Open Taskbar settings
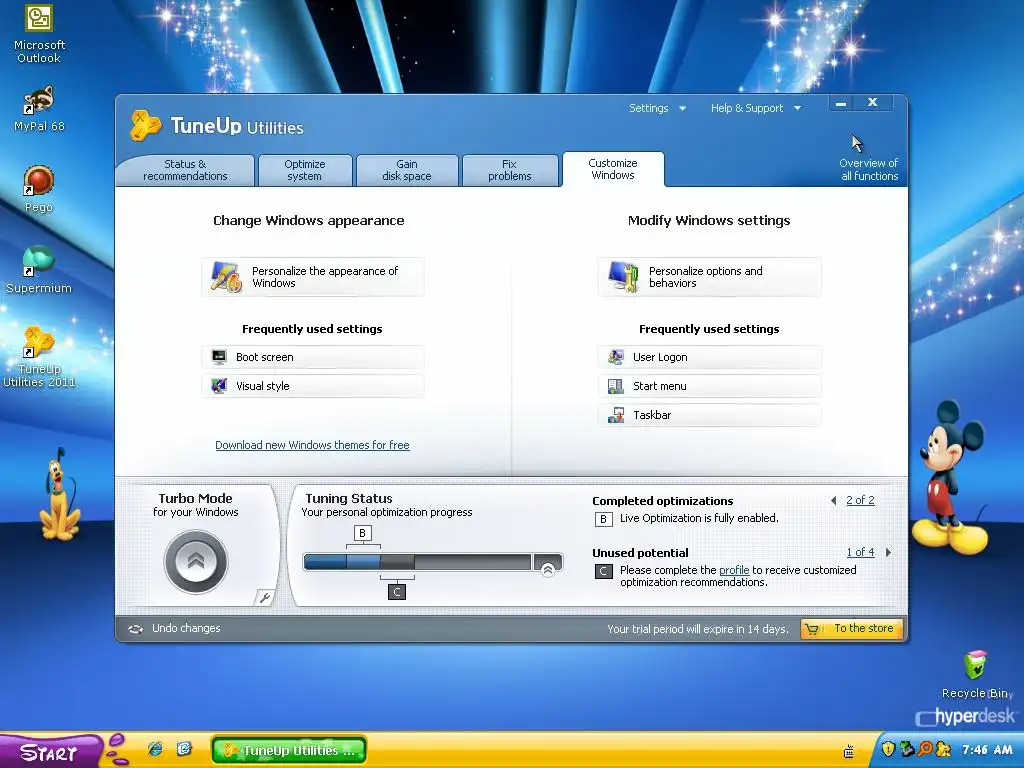This screenshot has height=768, width=1024. [x=709, y=415]
